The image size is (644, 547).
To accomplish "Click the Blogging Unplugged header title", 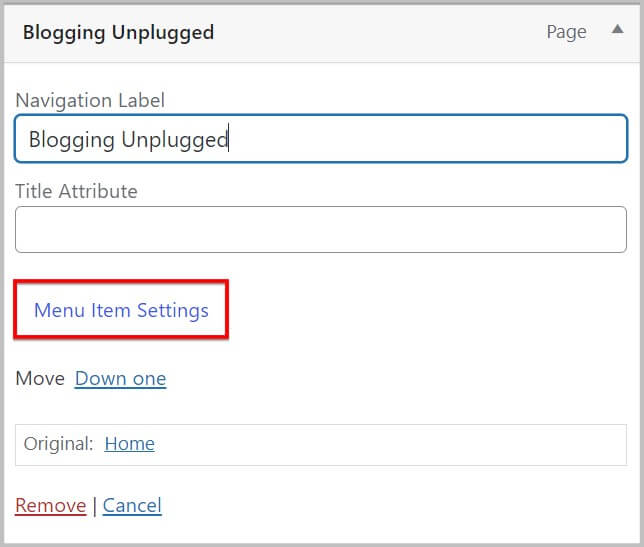I will 118,32.
